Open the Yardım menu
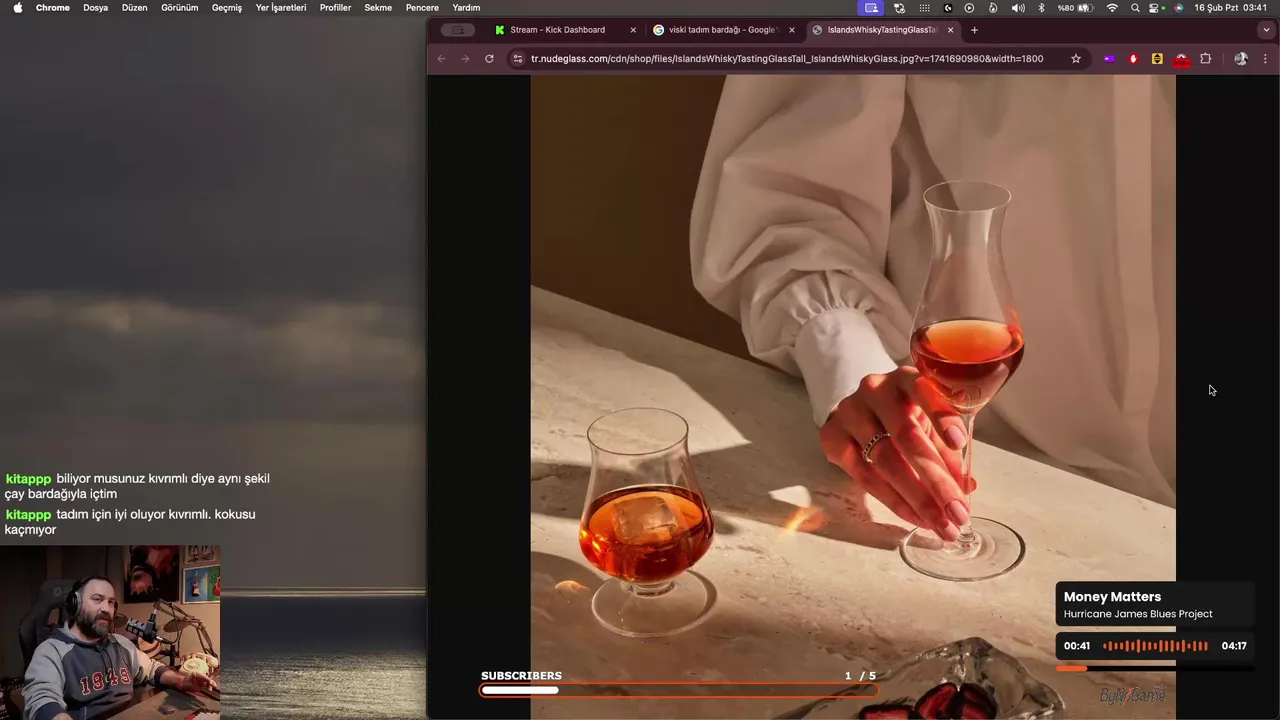Viewport: 1280px width, 720px height. tap(466, 7)
